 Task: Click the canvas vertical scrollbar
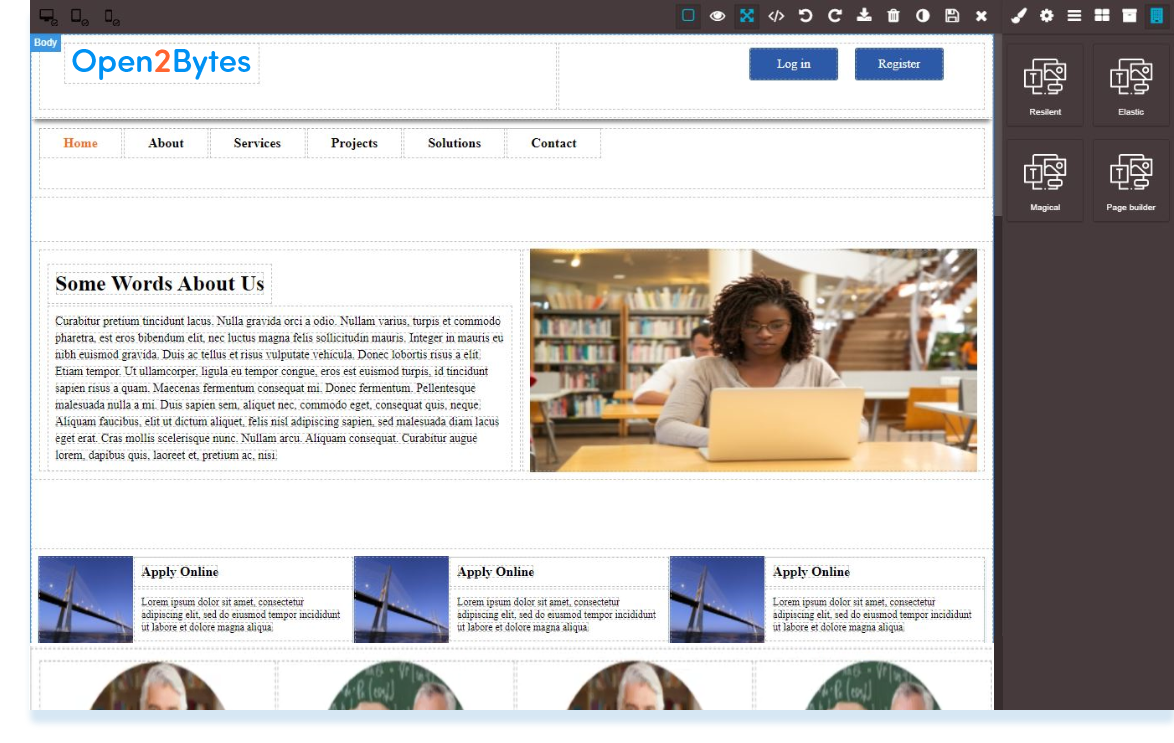998,127
